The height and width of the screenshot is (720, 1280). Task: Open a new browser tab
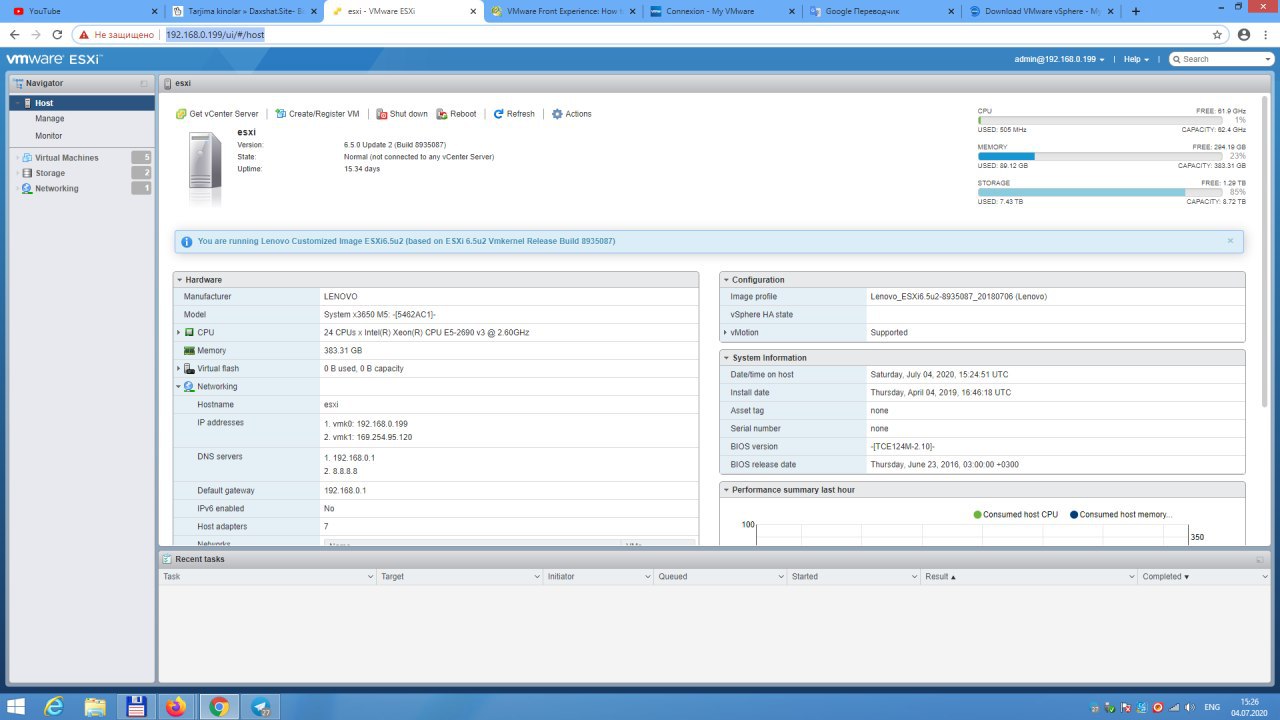click(1135, 11)
